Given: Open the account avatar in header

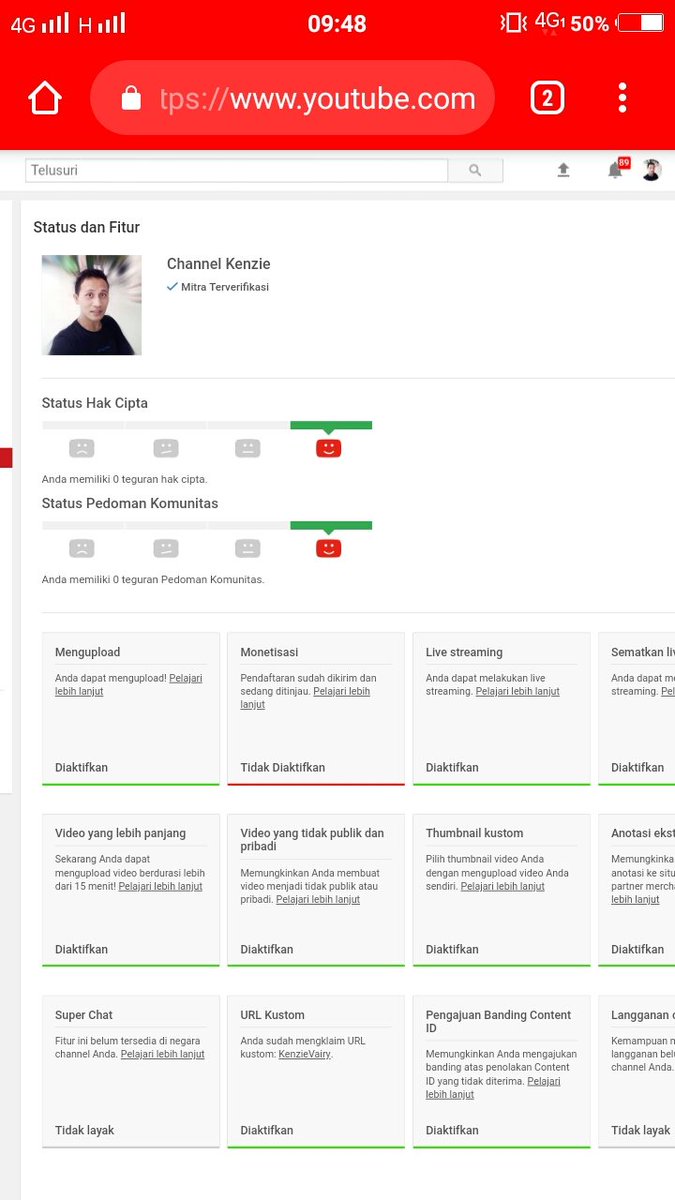Looking at the screenshot, I should click(651, 171).
